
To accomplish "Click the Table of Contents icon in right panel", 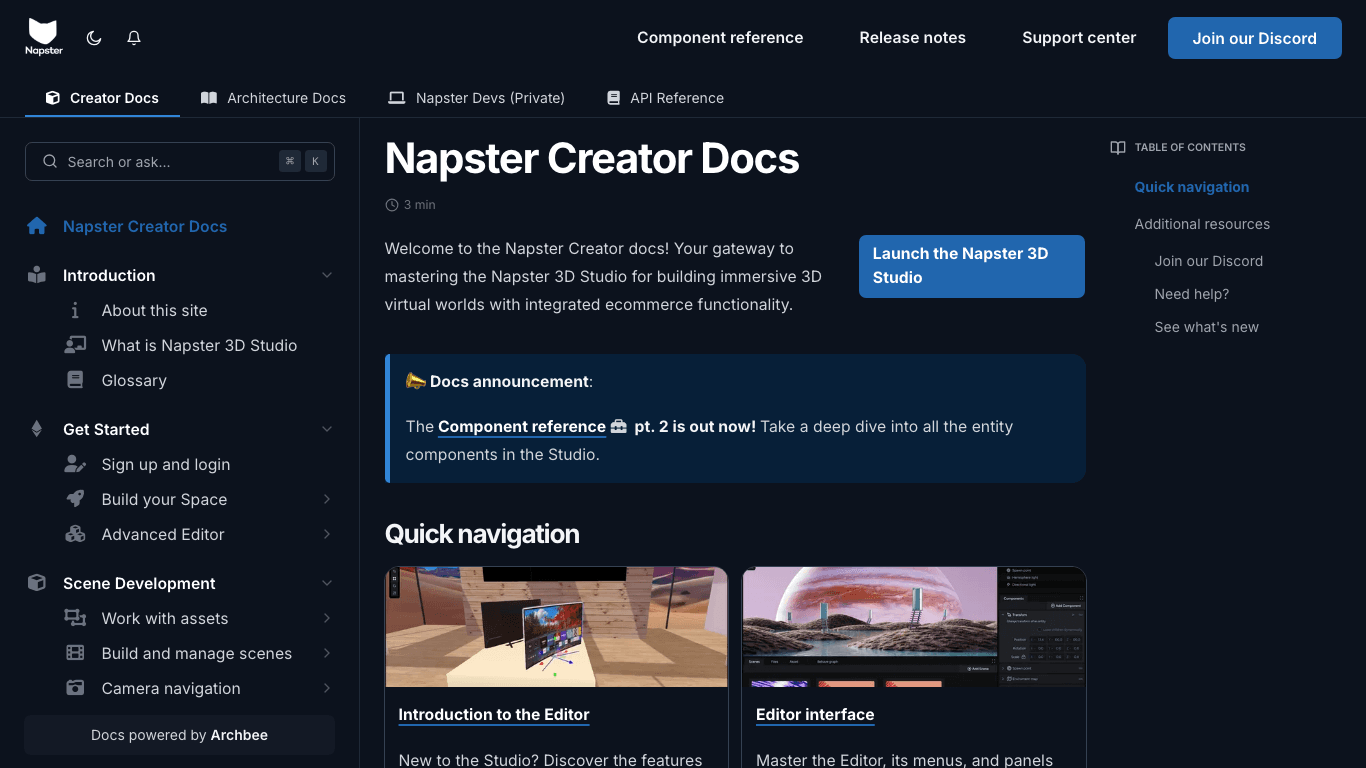I will tap(1116, 147).
